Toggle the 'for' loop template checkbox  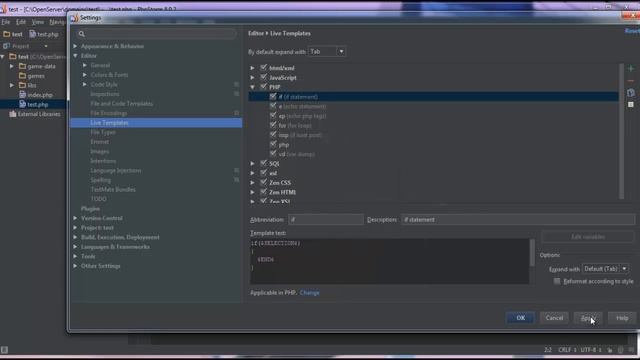(x=273, y=125)
